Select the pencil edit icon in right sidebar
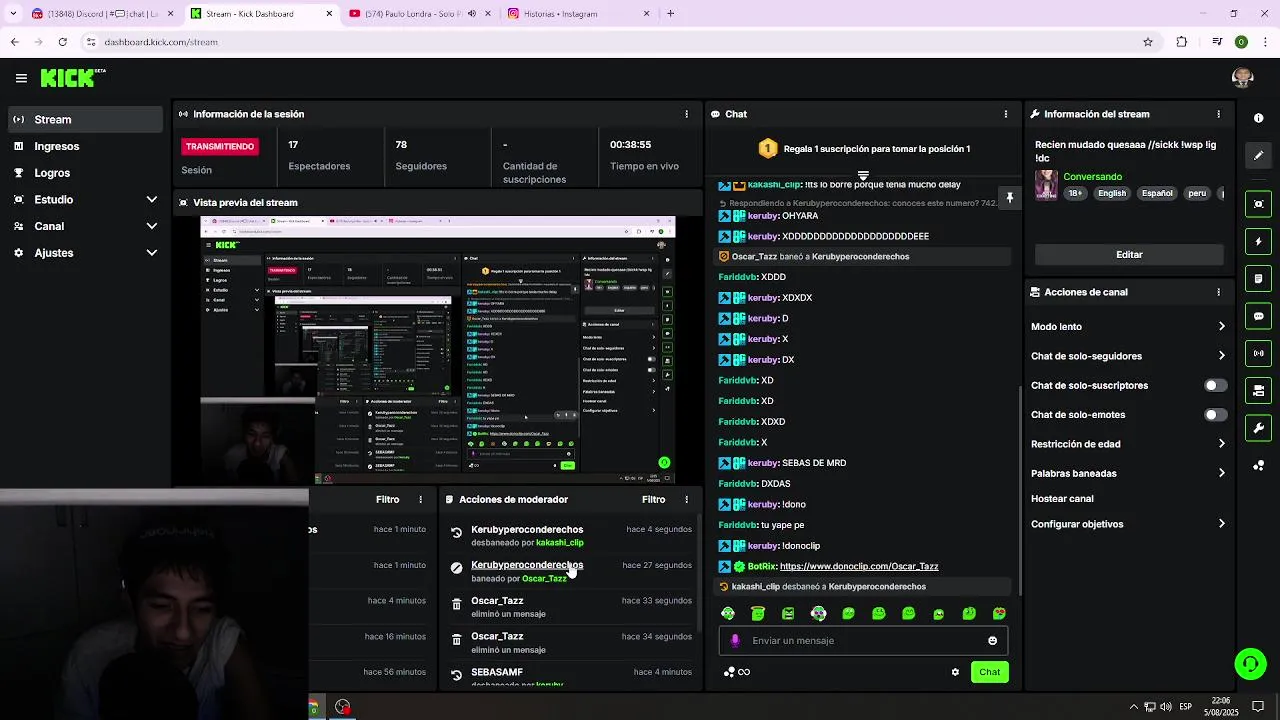The height and width of the screenshot is (720, 1280). pos(1258,155)
